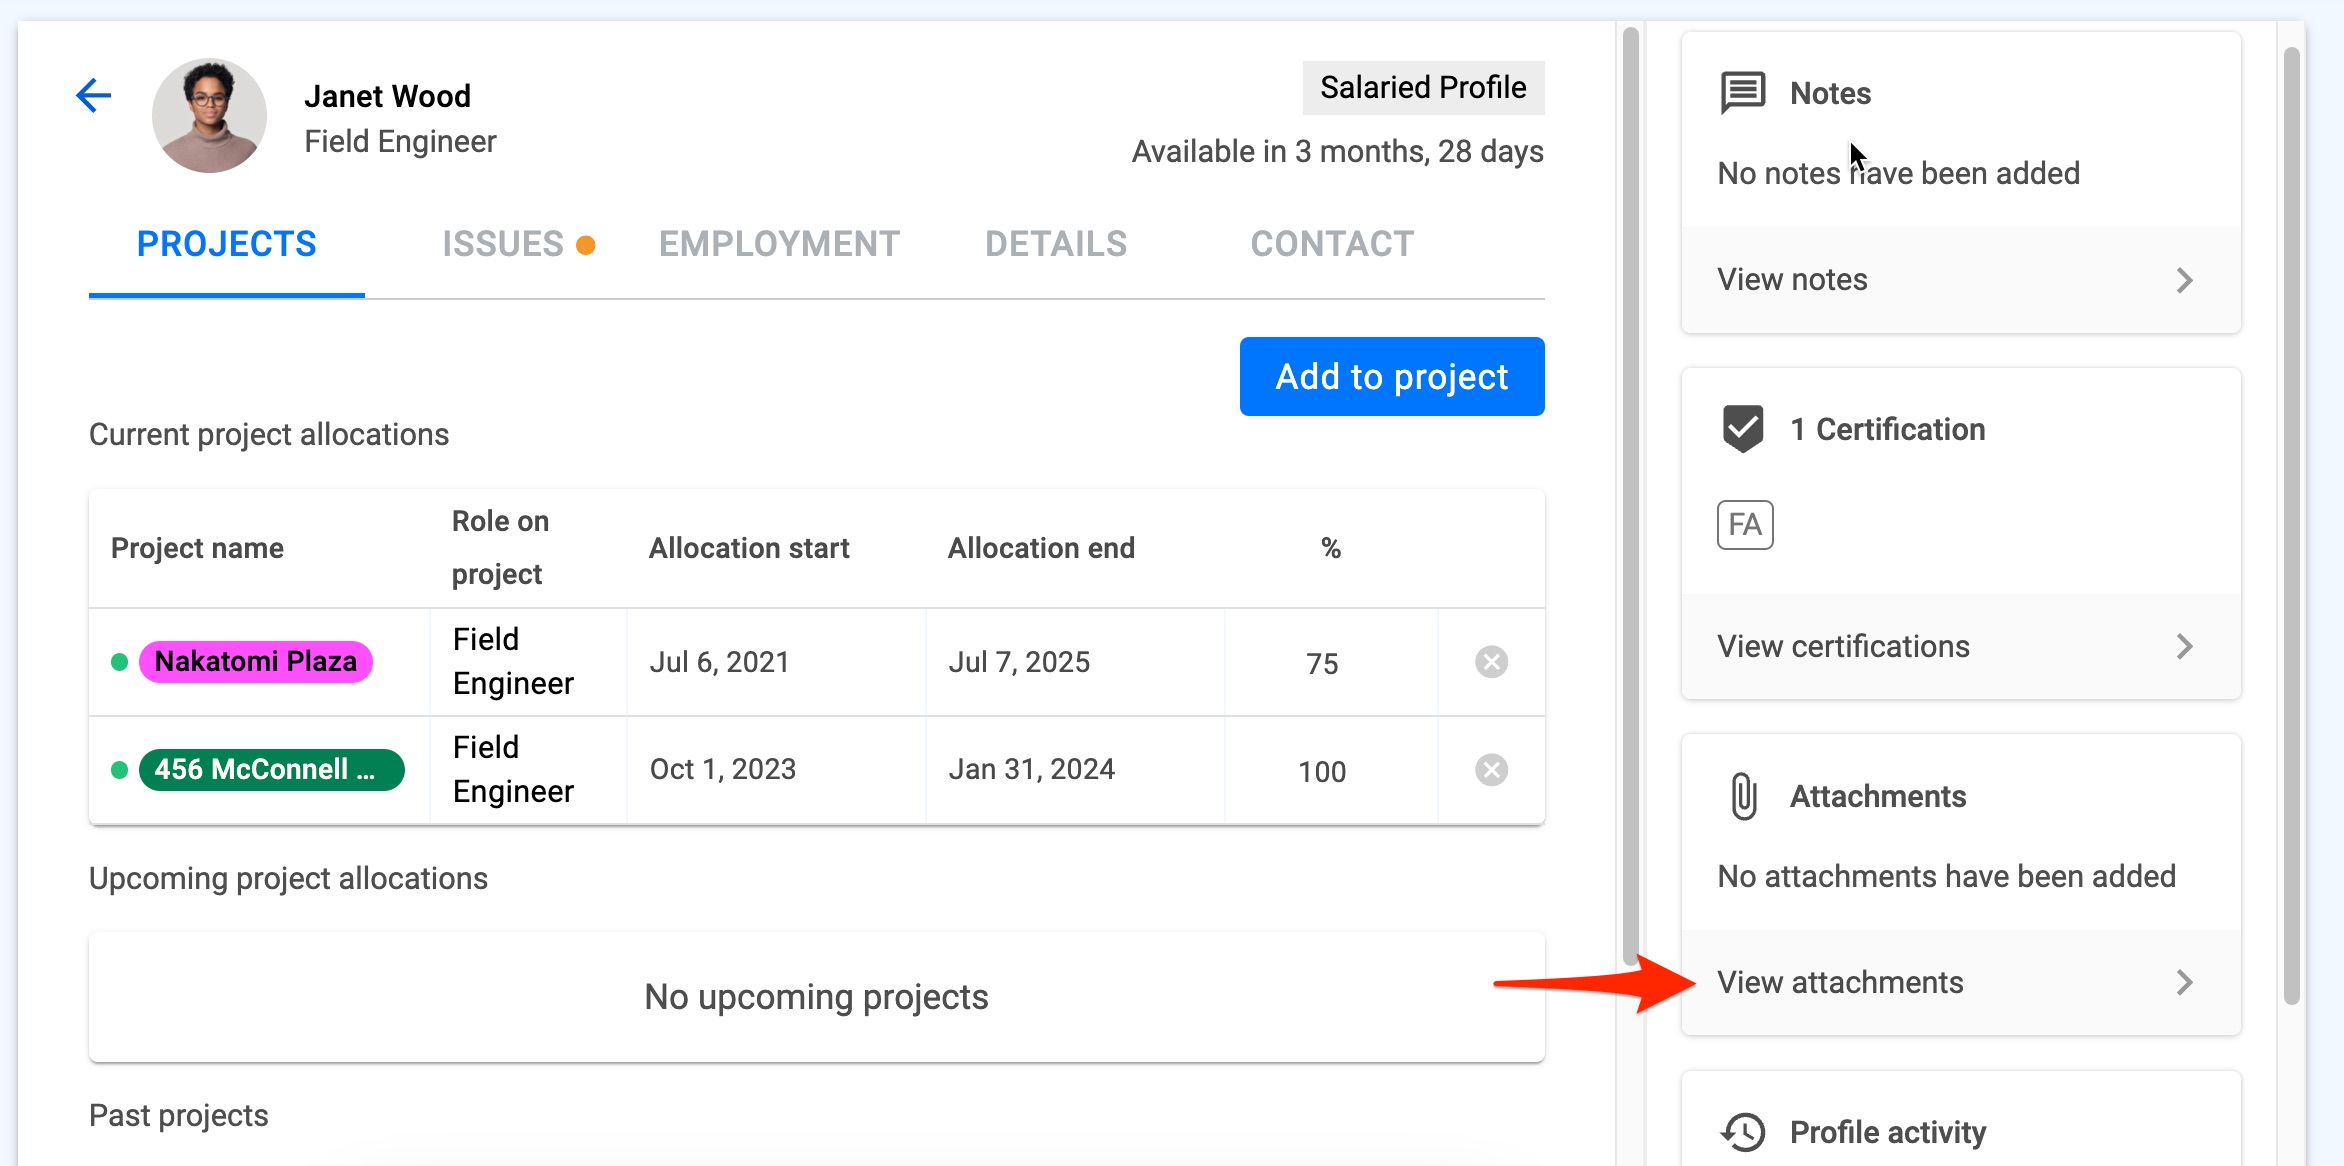Click the Attachments paperclip icon
Viewport: 2344px width, 1166px height.
1743,796
